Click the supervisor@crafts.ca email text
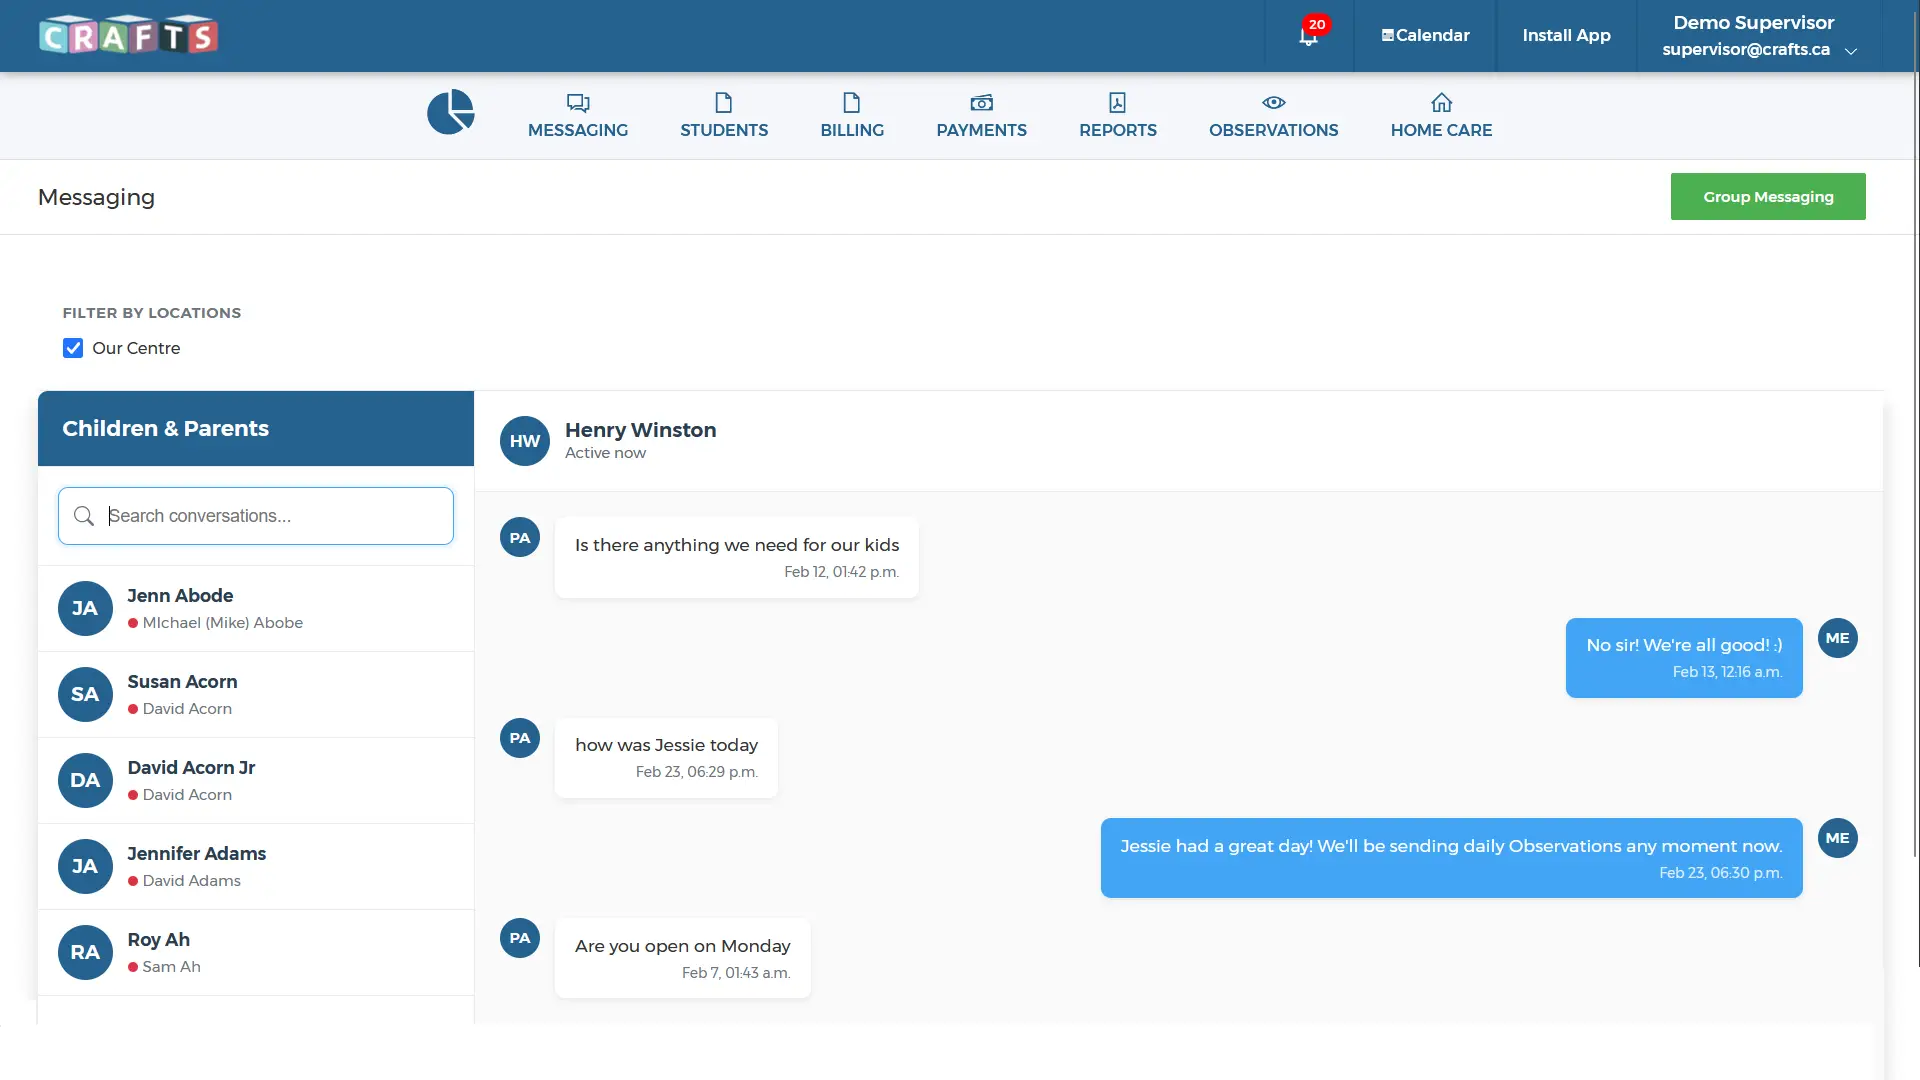 pos(1746,49)
